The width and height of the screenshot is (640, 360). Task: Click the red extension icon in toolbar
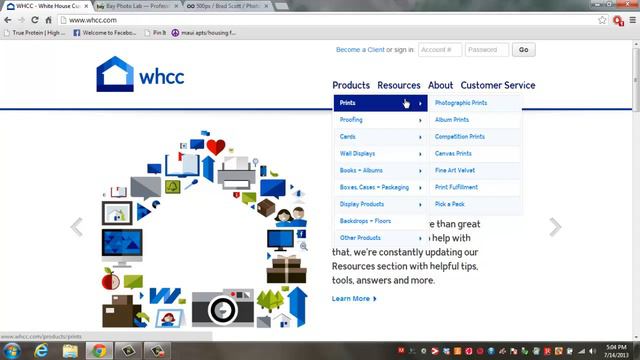[x=618, y=20]
